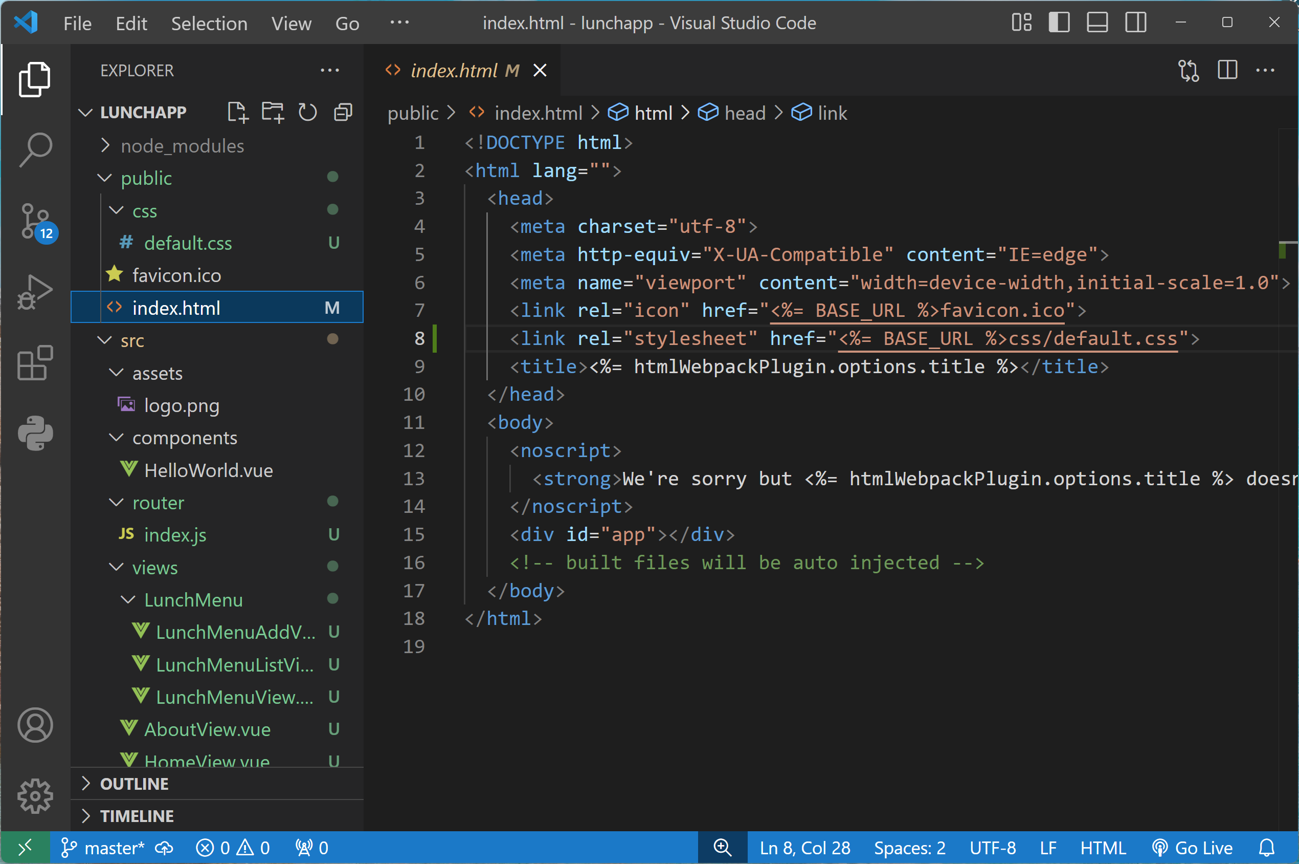Open the Selection menu

coord(209,23)
